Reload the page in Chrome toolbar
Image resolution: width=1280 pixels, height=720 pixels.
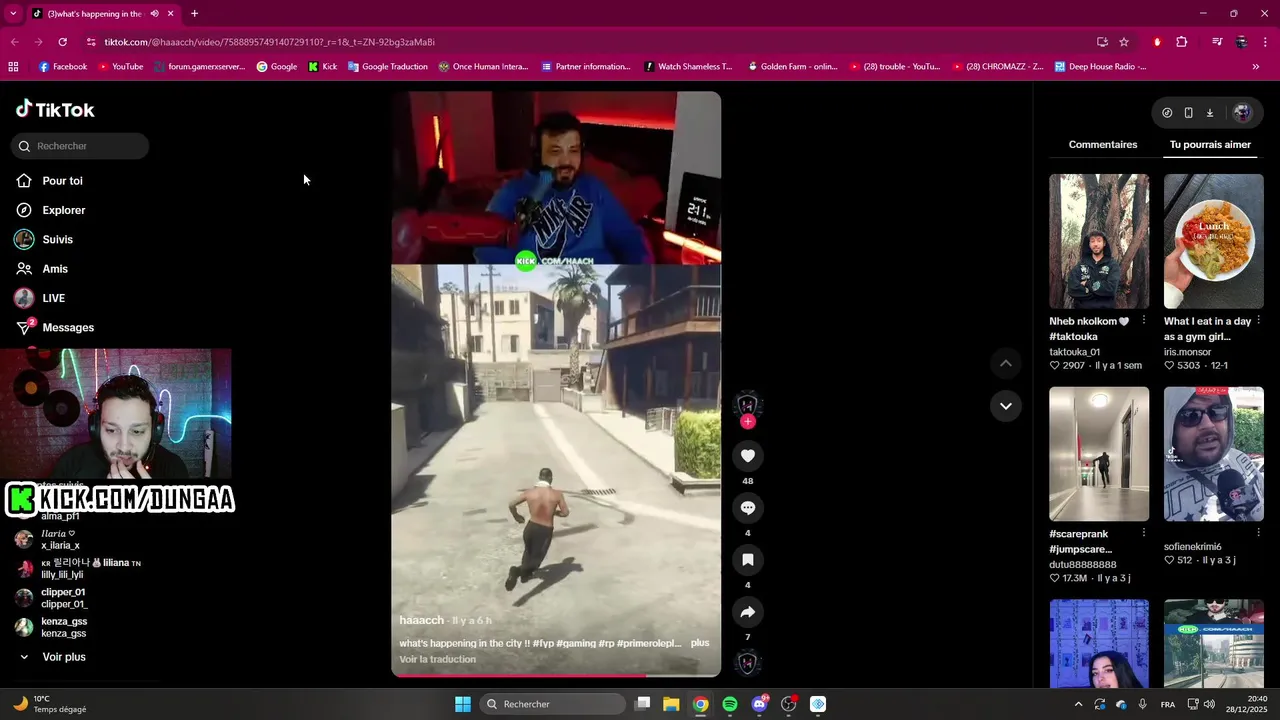pos(63,42)
